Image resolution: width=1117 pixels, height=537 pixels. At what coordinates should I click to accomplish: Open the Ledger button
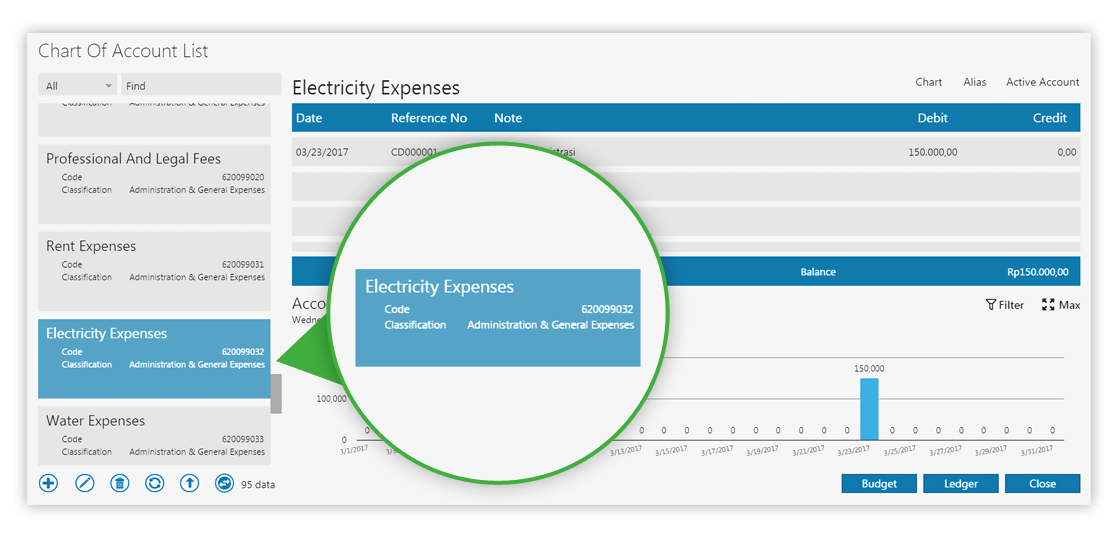coord(959,483)
